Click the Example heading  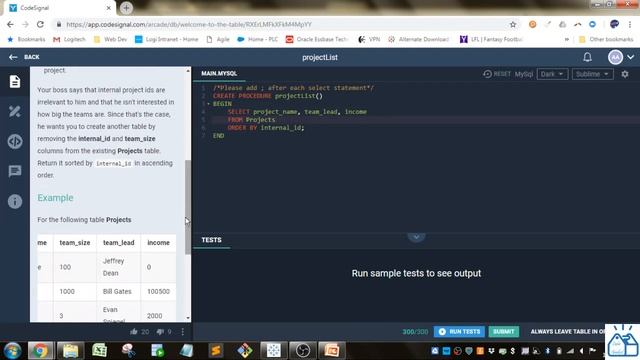tap(56, 198)
